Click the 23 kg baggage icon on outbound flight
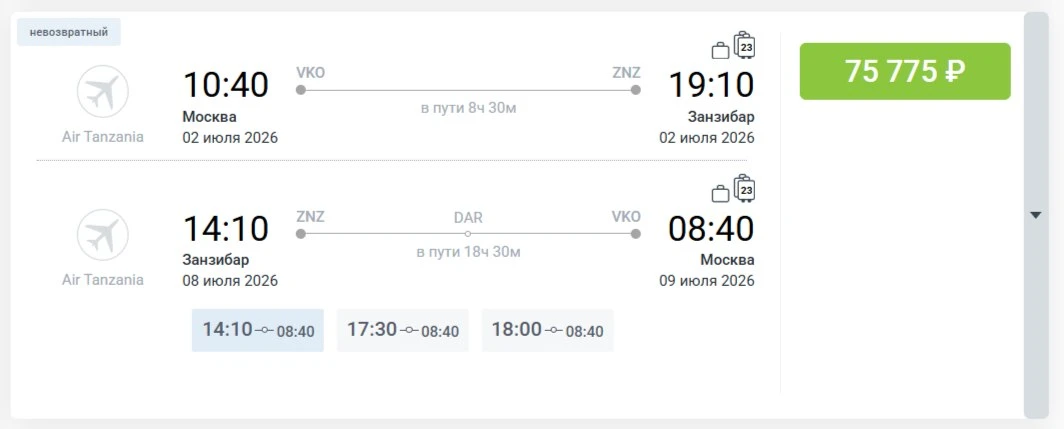 click(x=744, y=45)
